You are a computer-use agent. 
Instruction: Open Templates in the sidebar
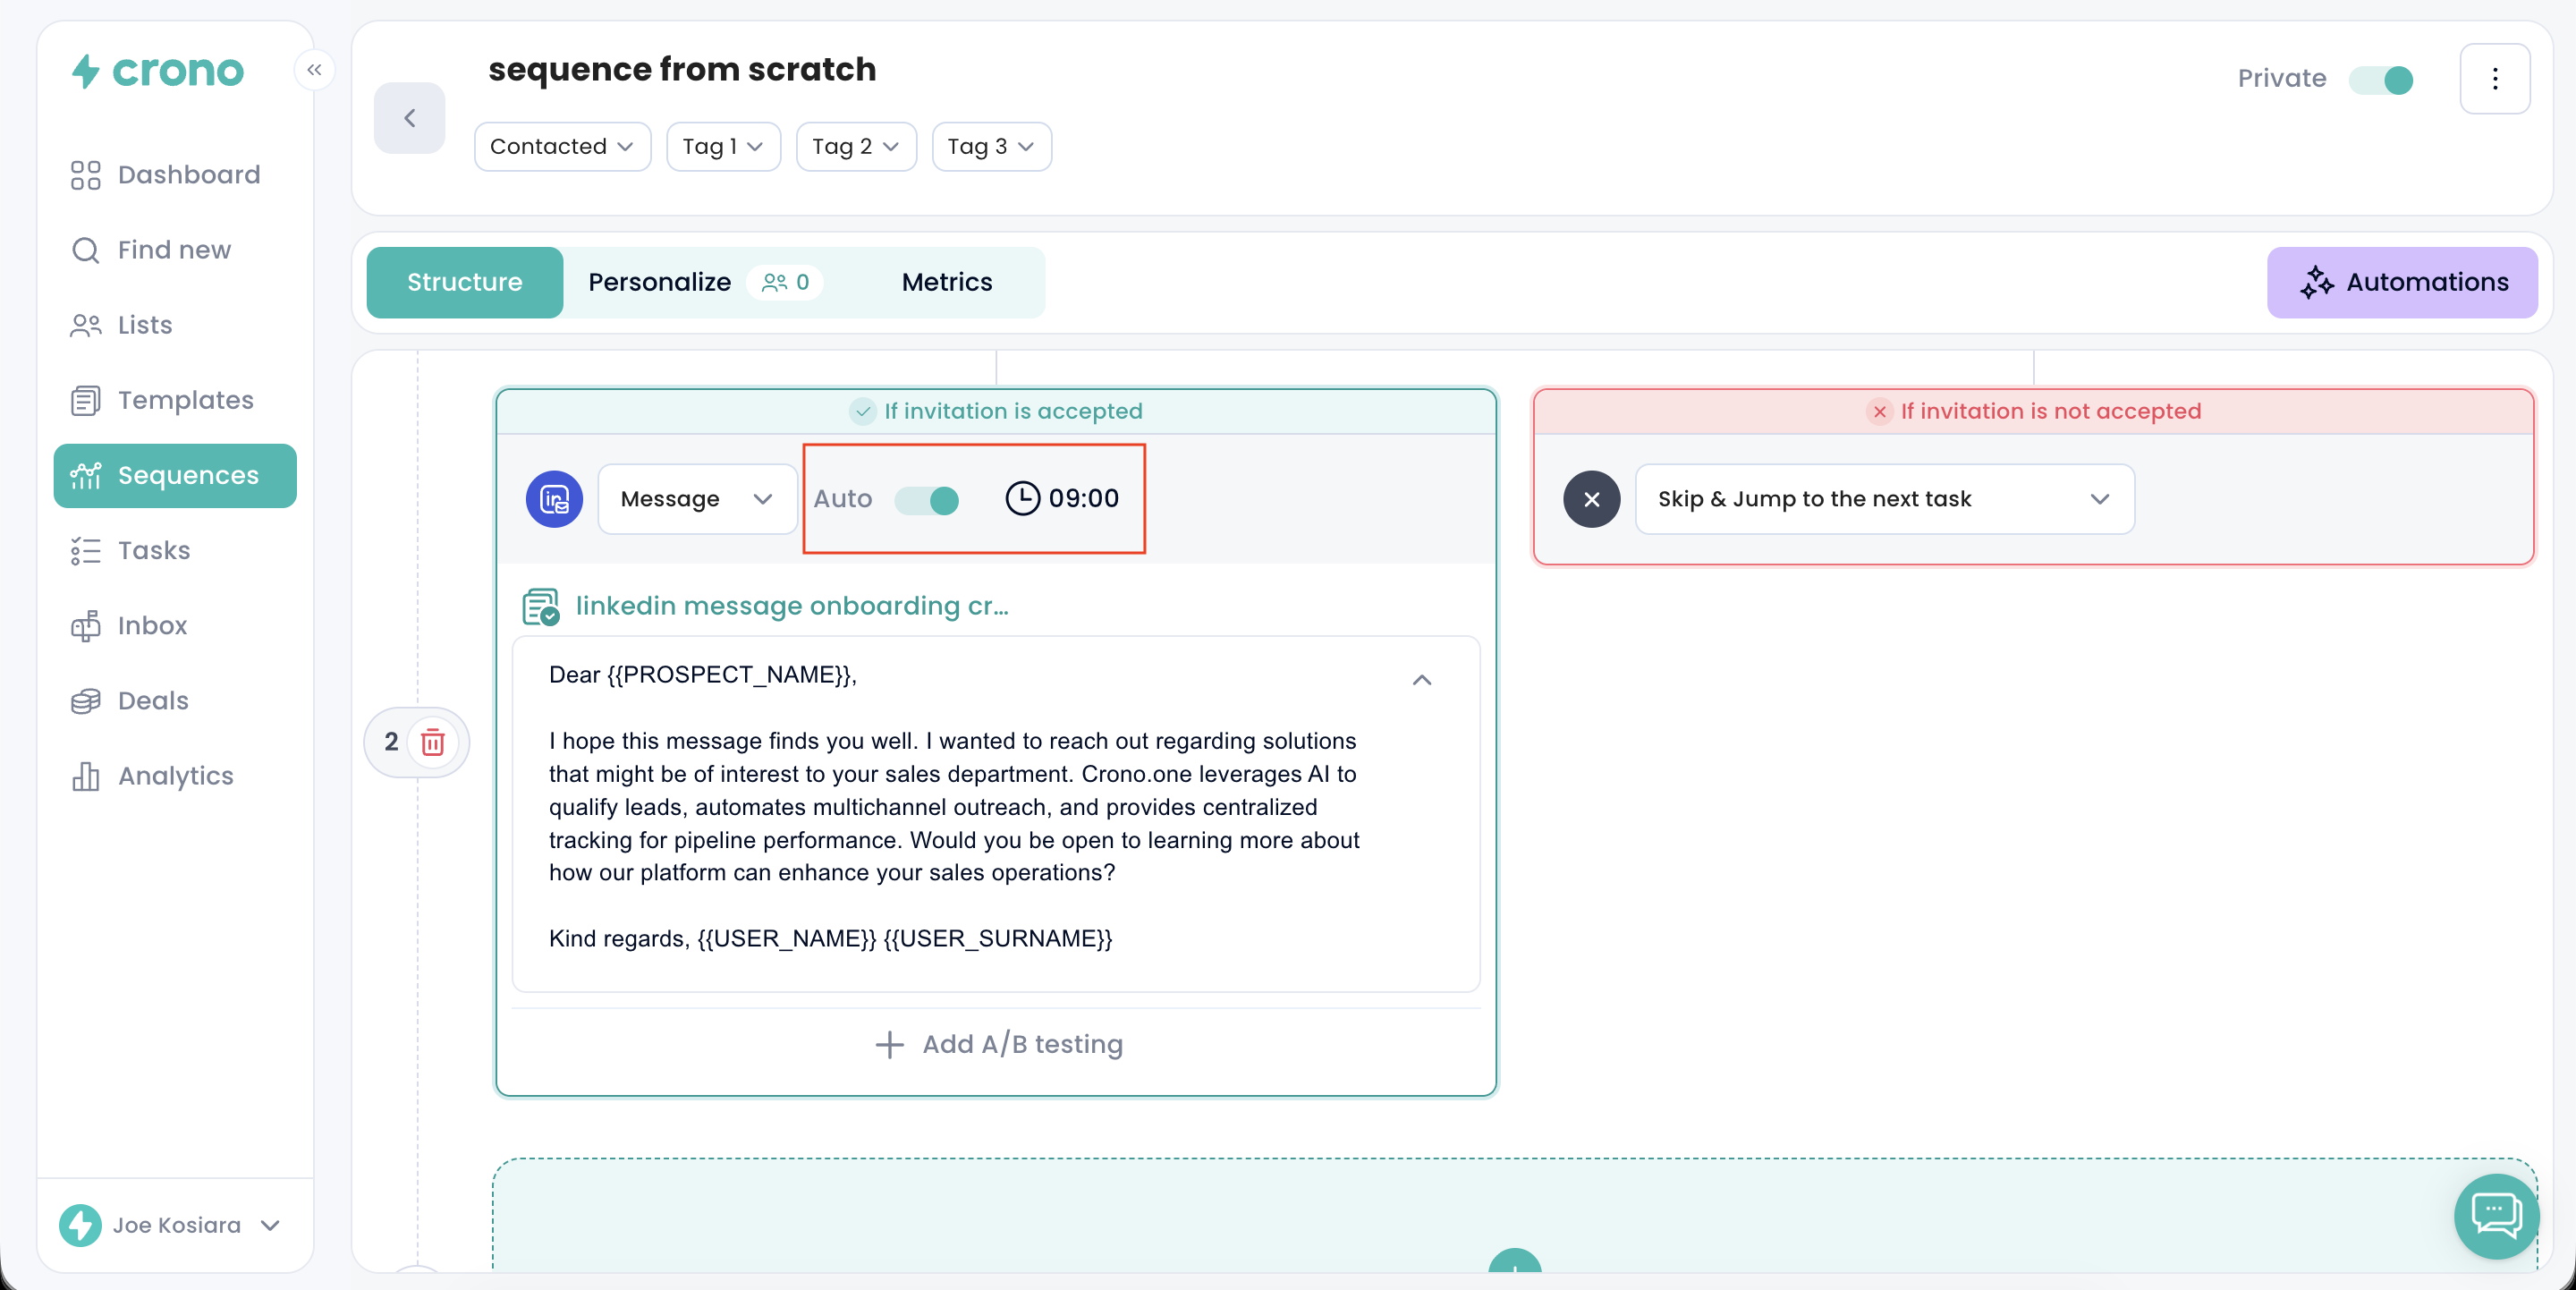click(x=185, y=400)
